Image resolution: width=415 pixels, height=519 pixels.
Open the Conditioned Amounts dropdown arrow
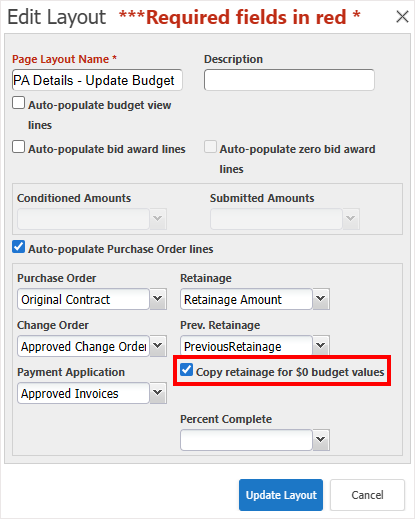[x=158, y=219]
